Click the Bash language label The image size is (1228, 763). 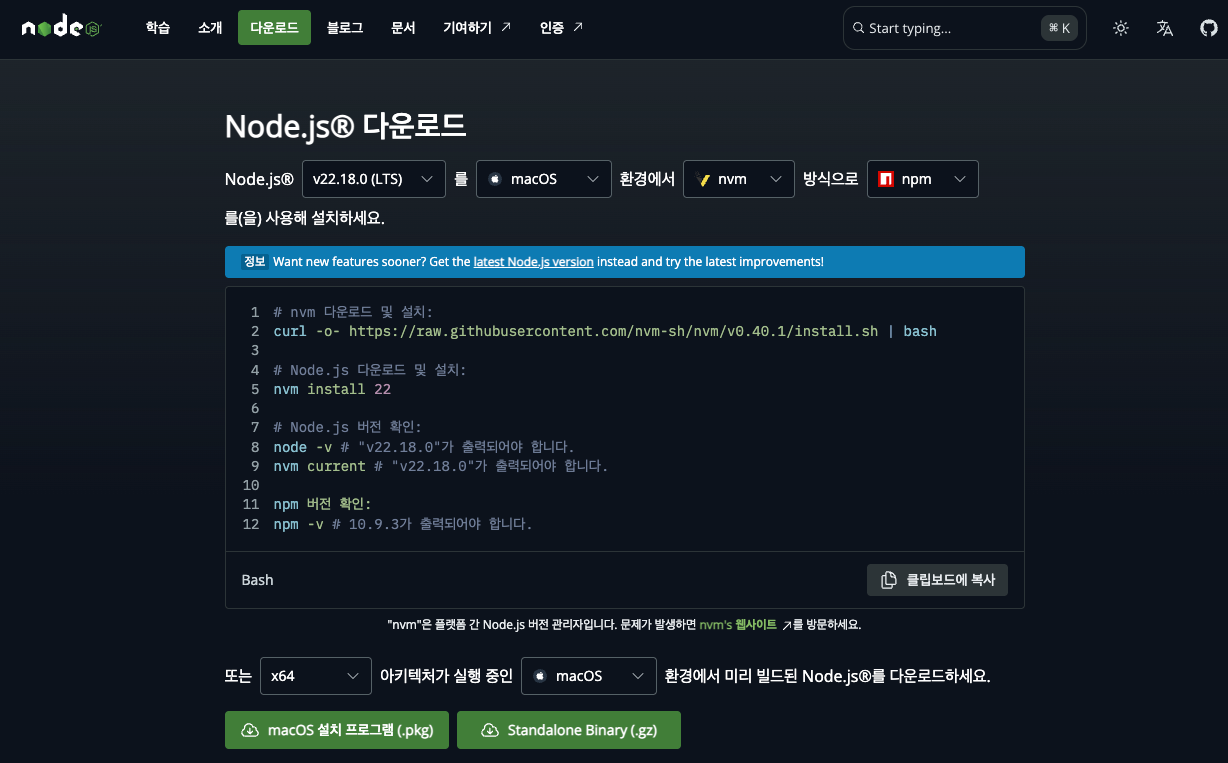tap(257, 580)
